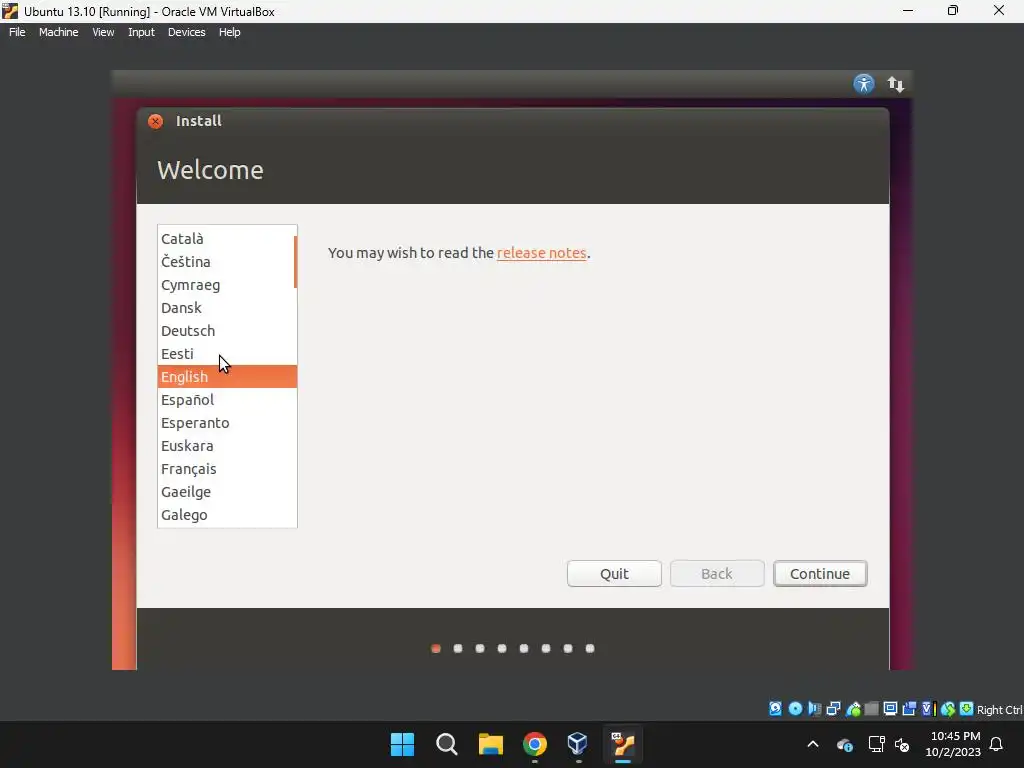Launch Google Chrome from the taskbar
The image size is (1024, 768).
point(534,744)
